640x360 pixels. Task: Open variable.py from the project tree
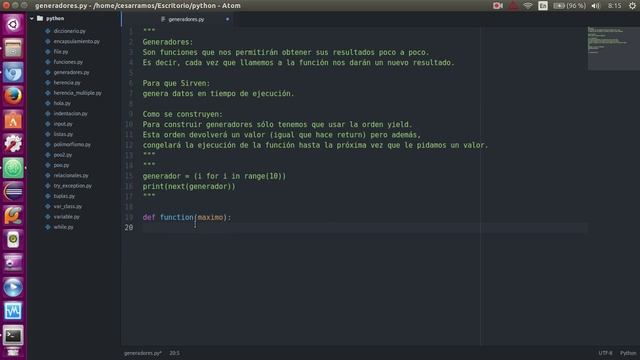point(67,217)
